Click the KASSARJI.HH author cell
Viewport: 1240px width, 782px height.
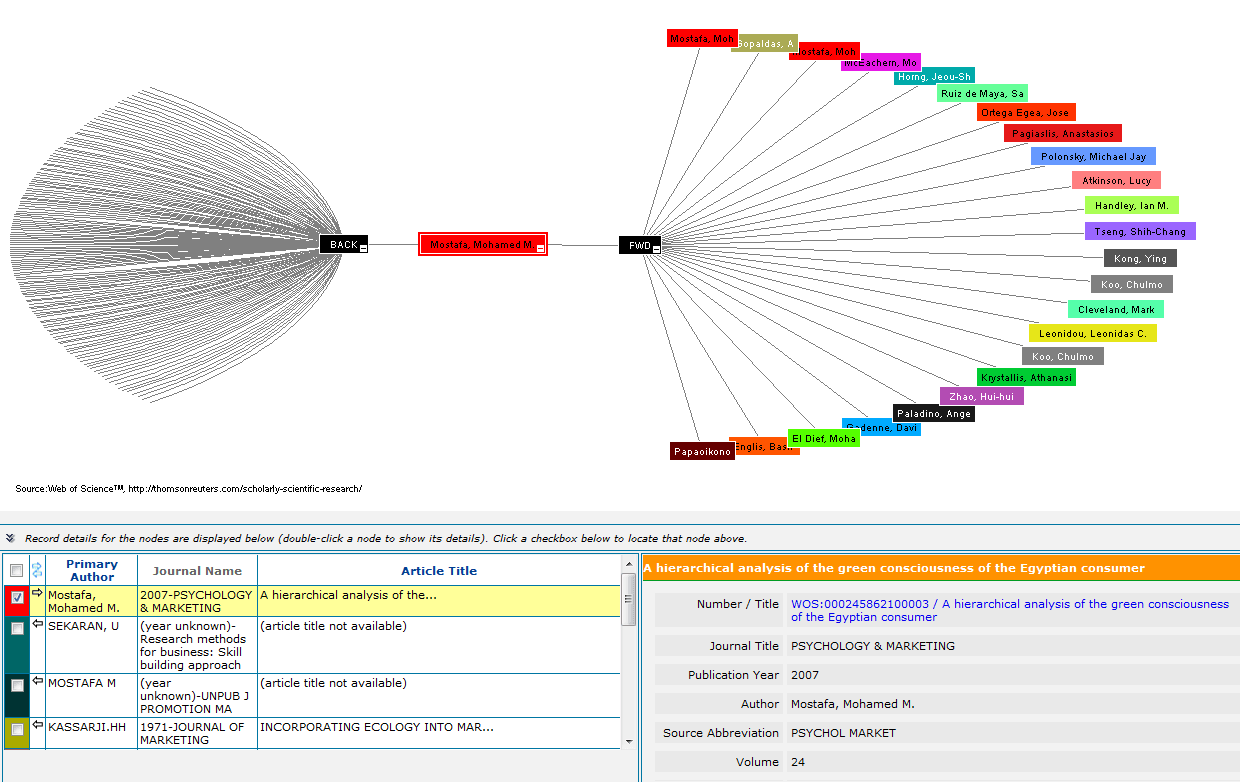click(x=91, y=733)
